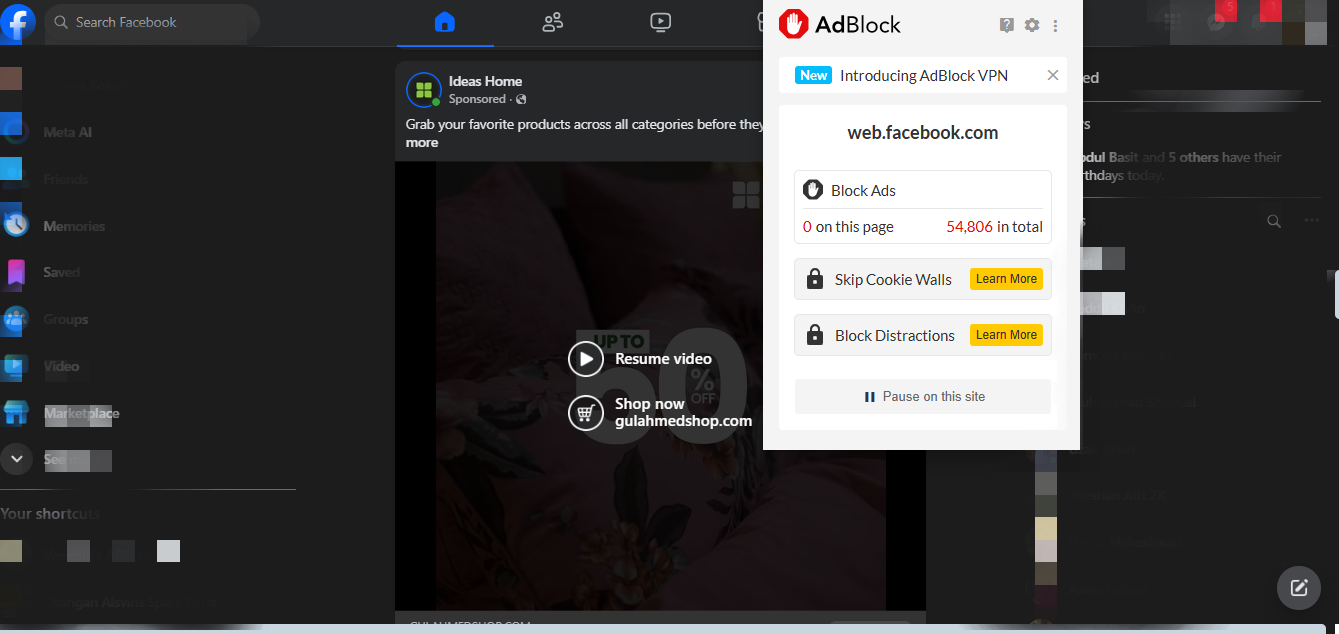The image size is (1339, 634).
Task: Click the shopping cart icon on the video
Action: pos(586,412)
